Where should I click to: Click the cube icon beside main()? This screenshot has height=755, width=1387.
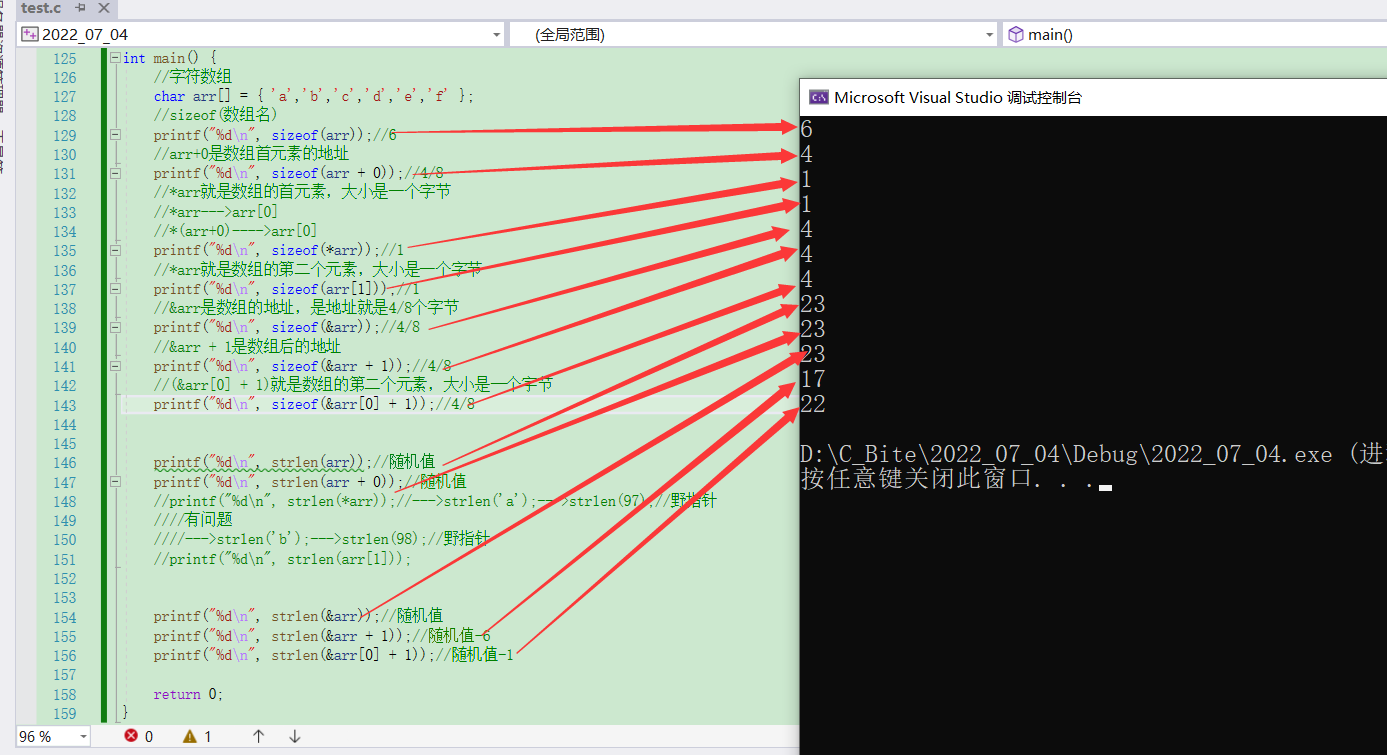click(1016, 35)
